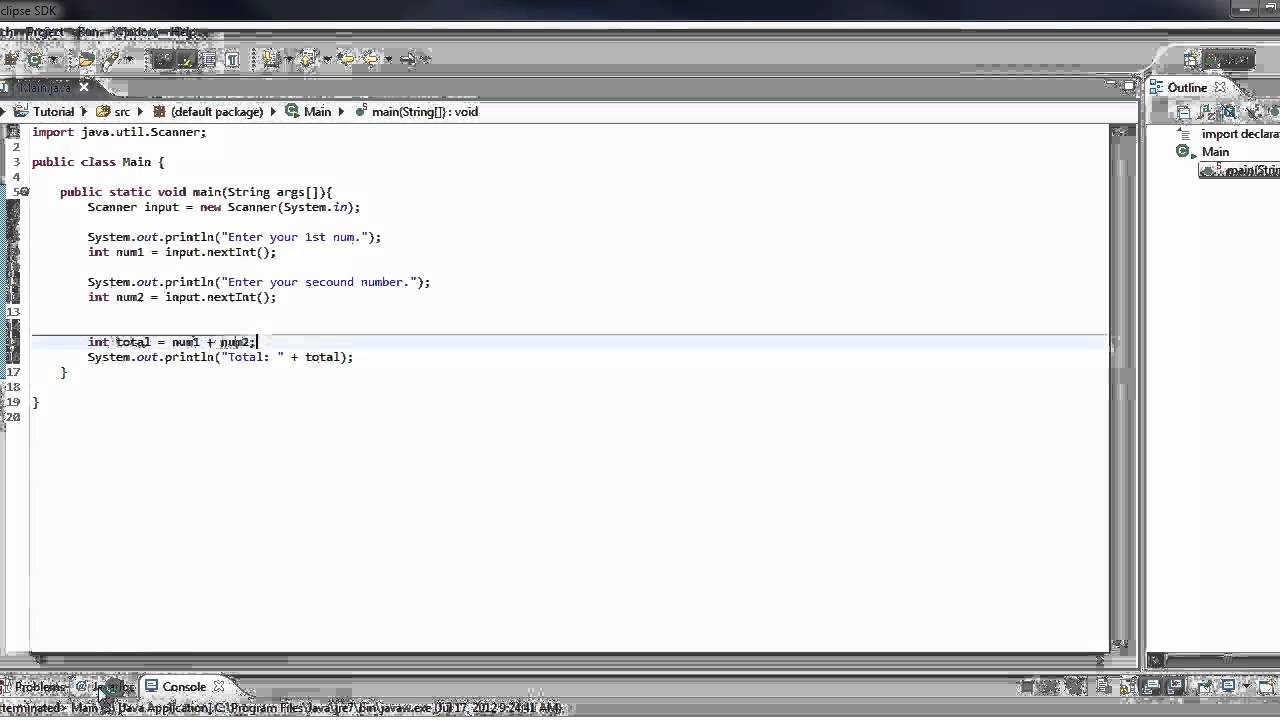Toggle Hide Static Members in Outline

[1252, 112]
